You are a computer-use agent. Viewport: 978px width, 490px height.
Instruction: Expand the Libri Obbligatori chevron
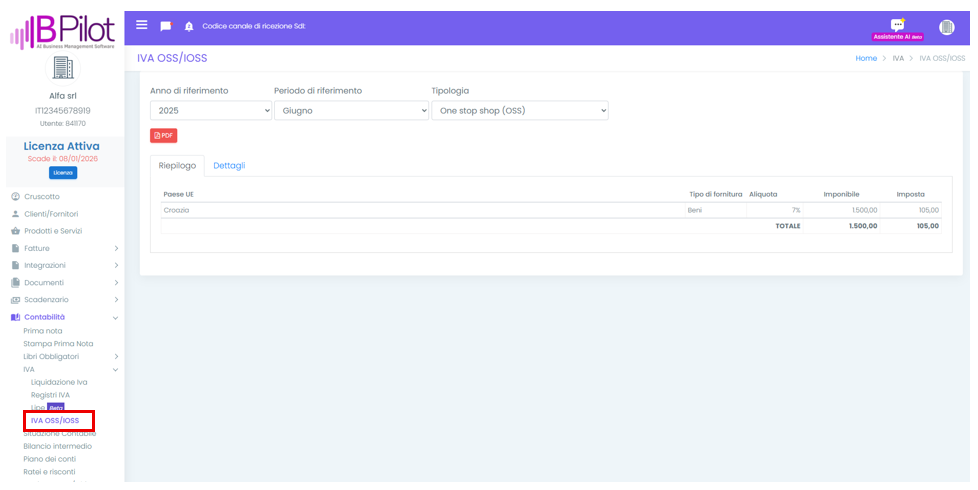pyautogui.click(x=116, y=357)
